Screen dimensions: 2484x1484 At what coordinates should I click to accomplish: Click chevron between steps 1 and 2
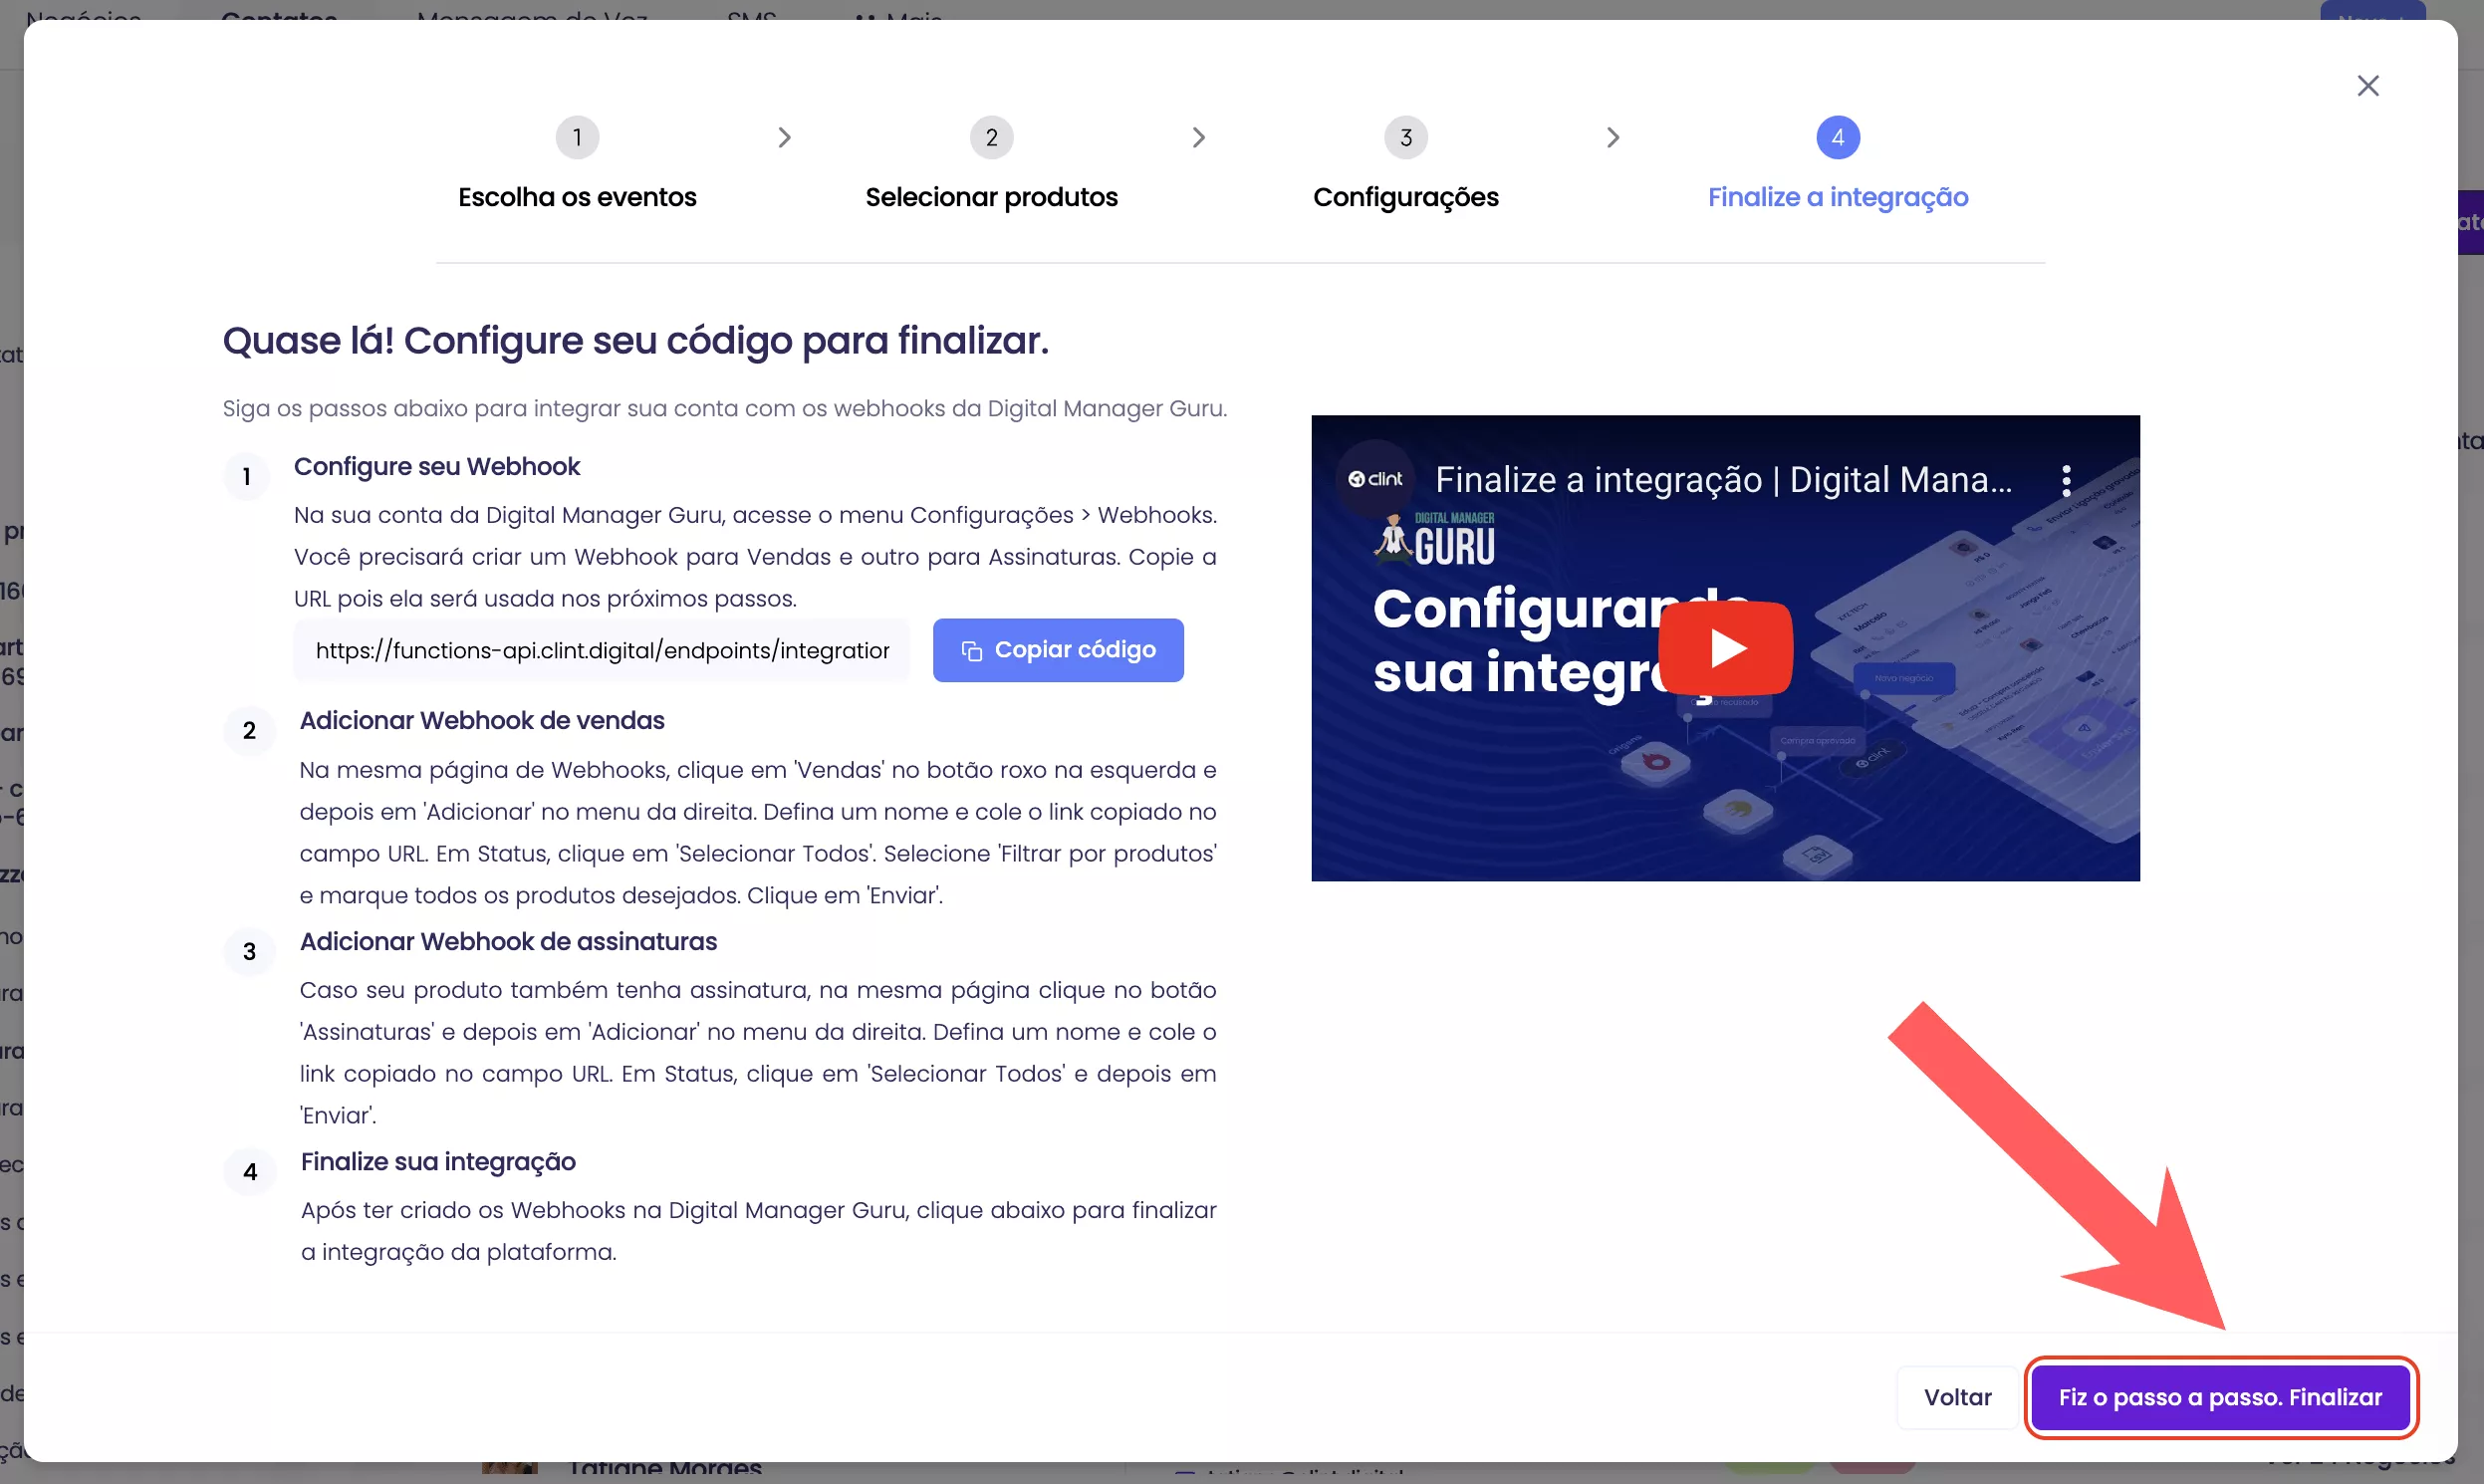click(785, 137)
